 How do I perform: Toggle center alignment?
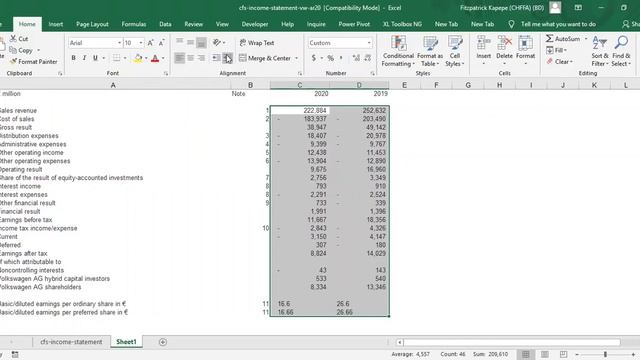(x=190, y=58)
